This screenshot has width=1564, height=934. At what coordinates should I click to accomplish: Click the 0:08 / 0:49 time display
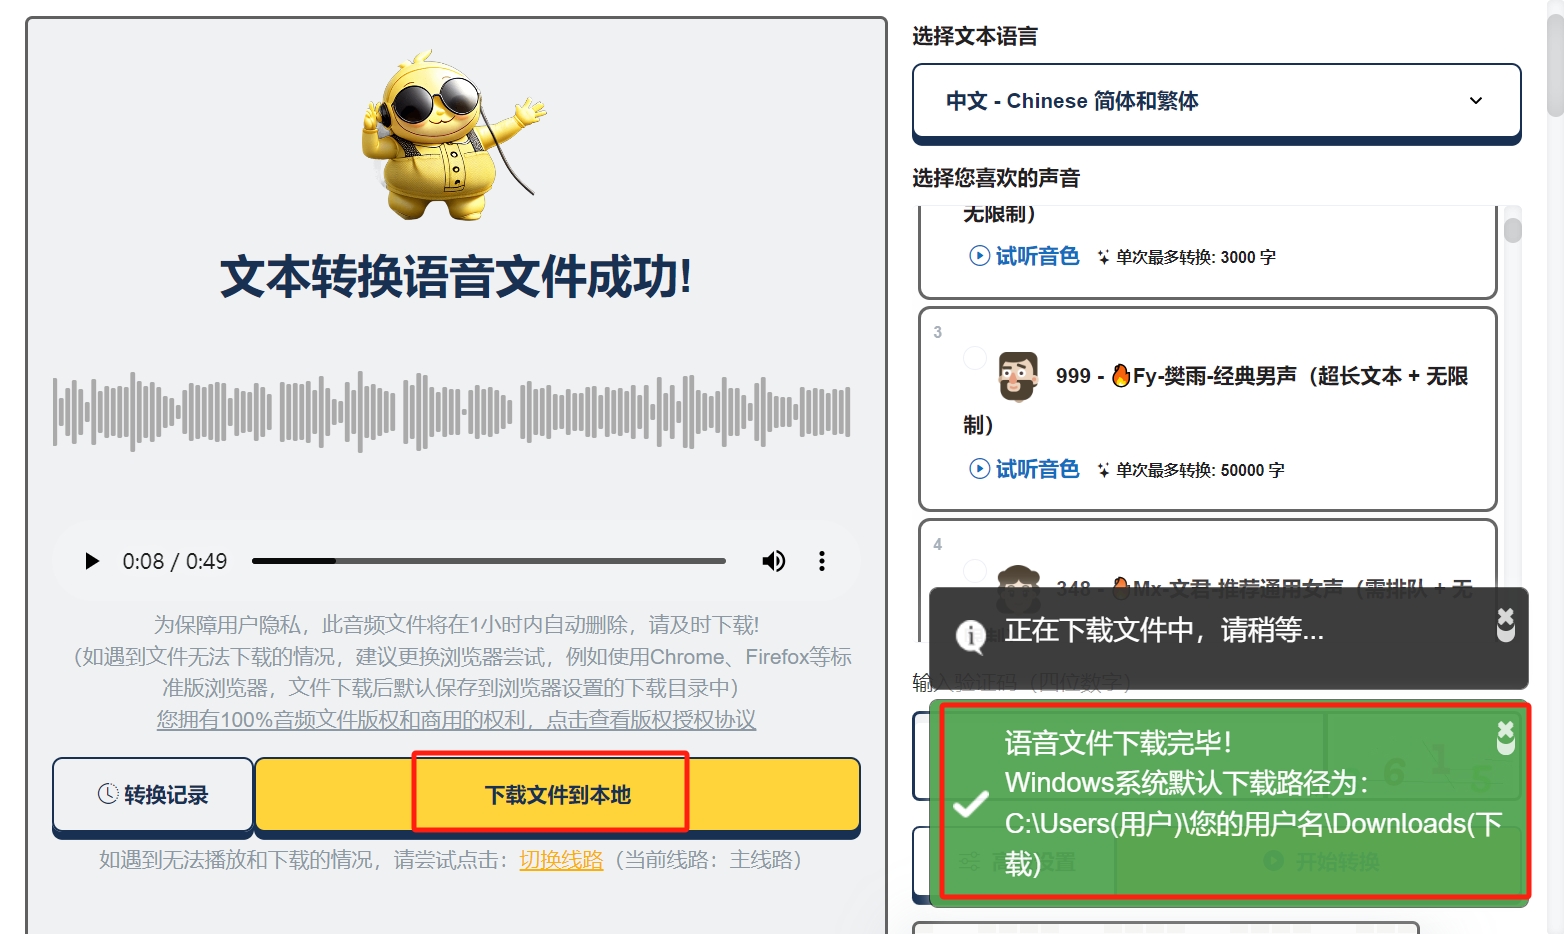pos(175,561)
